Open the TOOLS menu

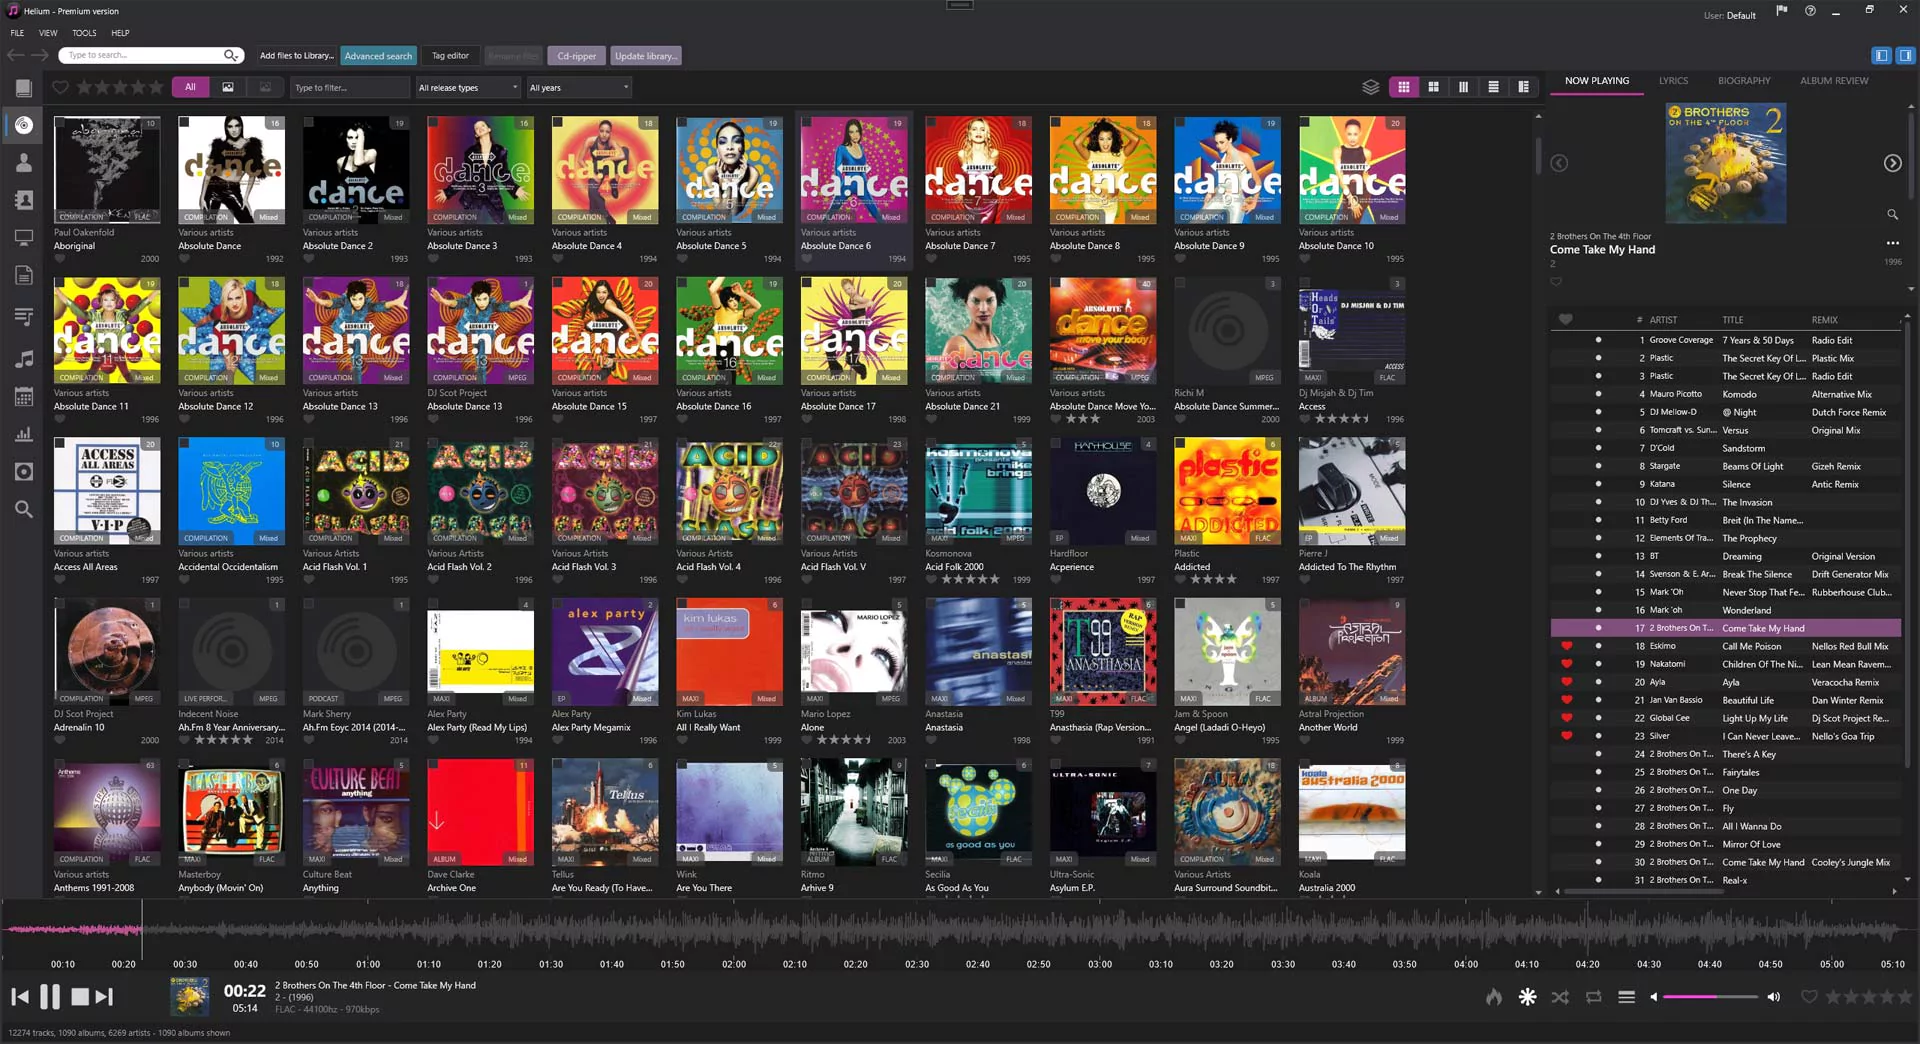point(84,33)
